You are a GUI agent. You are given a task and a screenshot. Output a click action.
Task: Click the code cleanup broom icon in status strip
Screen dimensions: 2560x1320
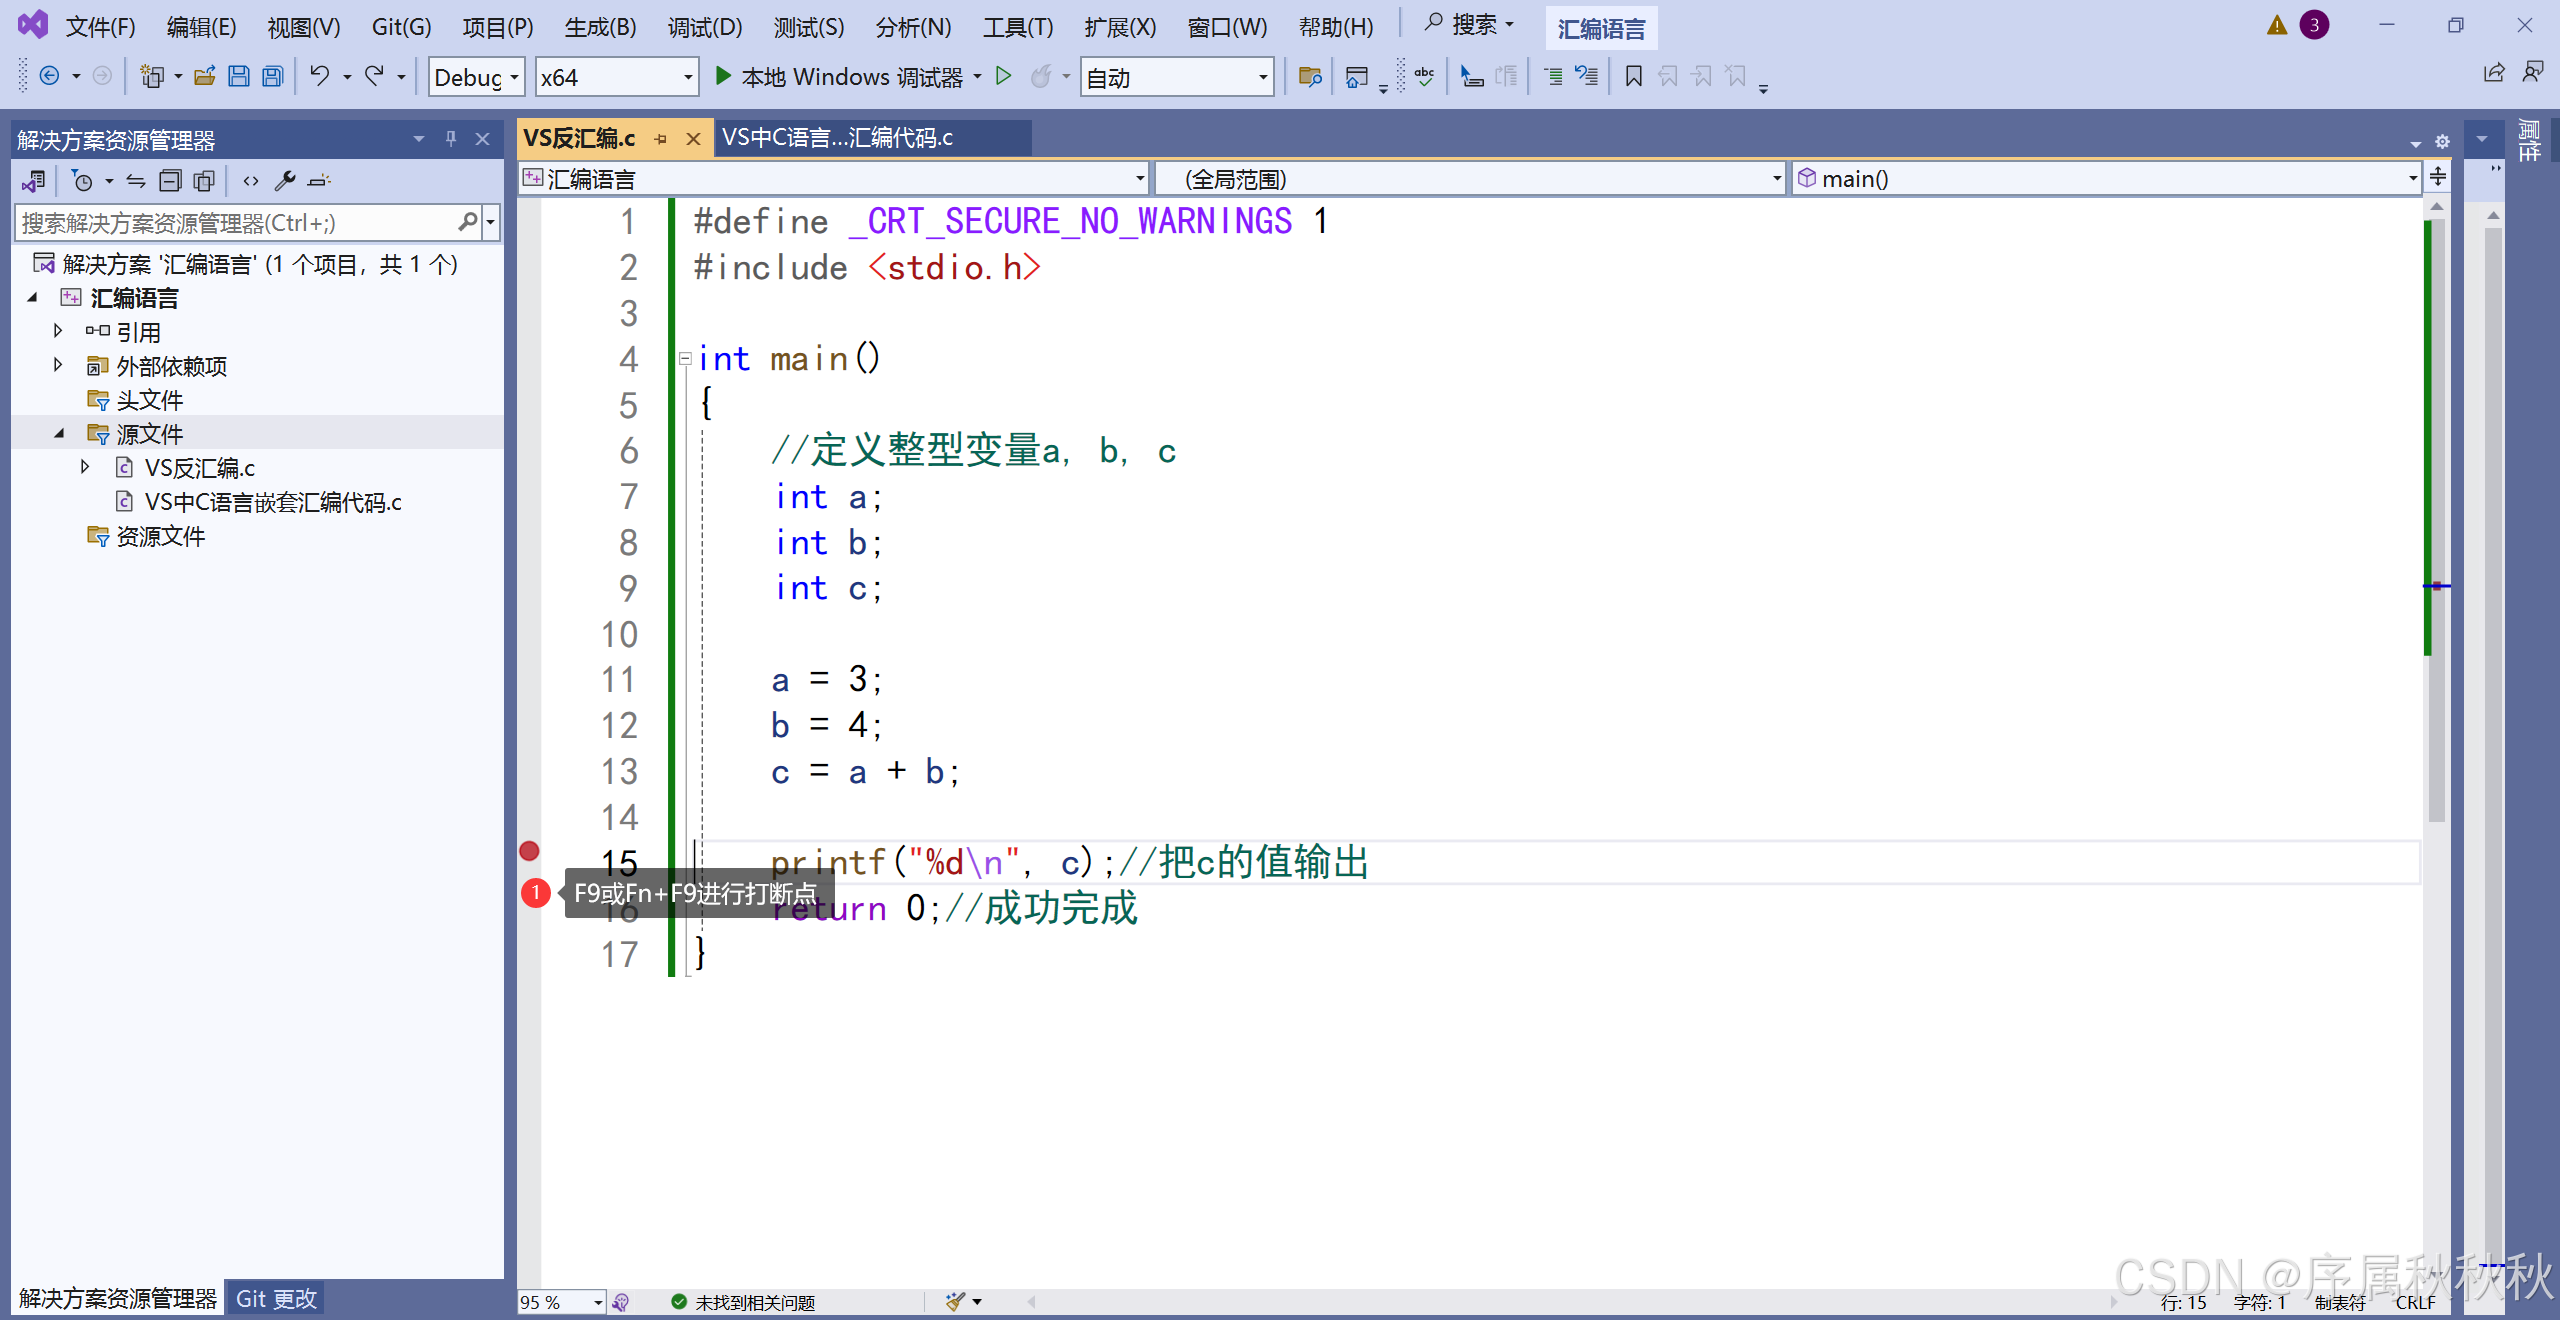pos(956,1301)
